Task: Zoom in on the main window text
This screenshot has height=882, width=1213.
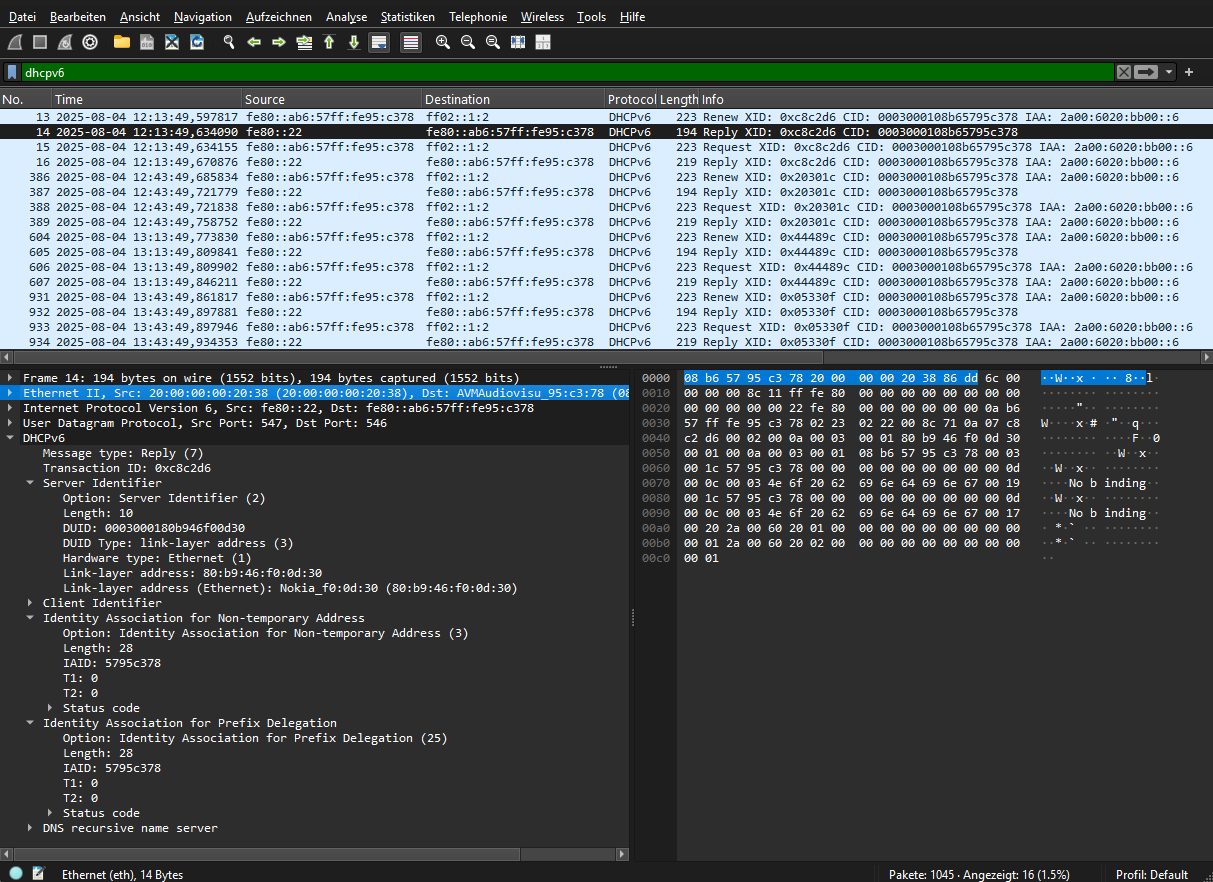Action: (443, 42)
